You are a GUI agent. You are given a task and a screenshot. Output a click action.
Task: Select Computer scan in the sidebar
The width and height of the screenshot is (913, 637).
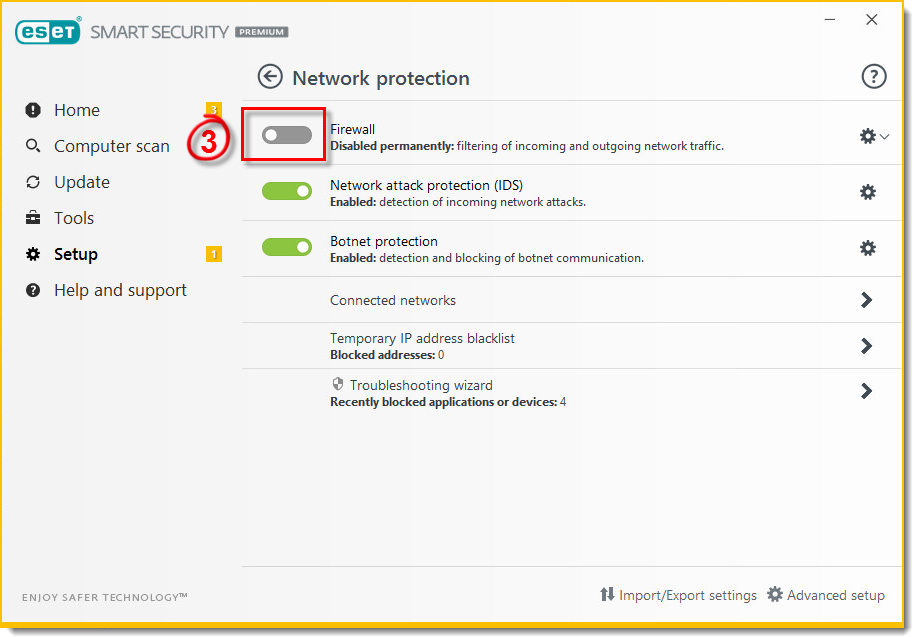point(112,146)
